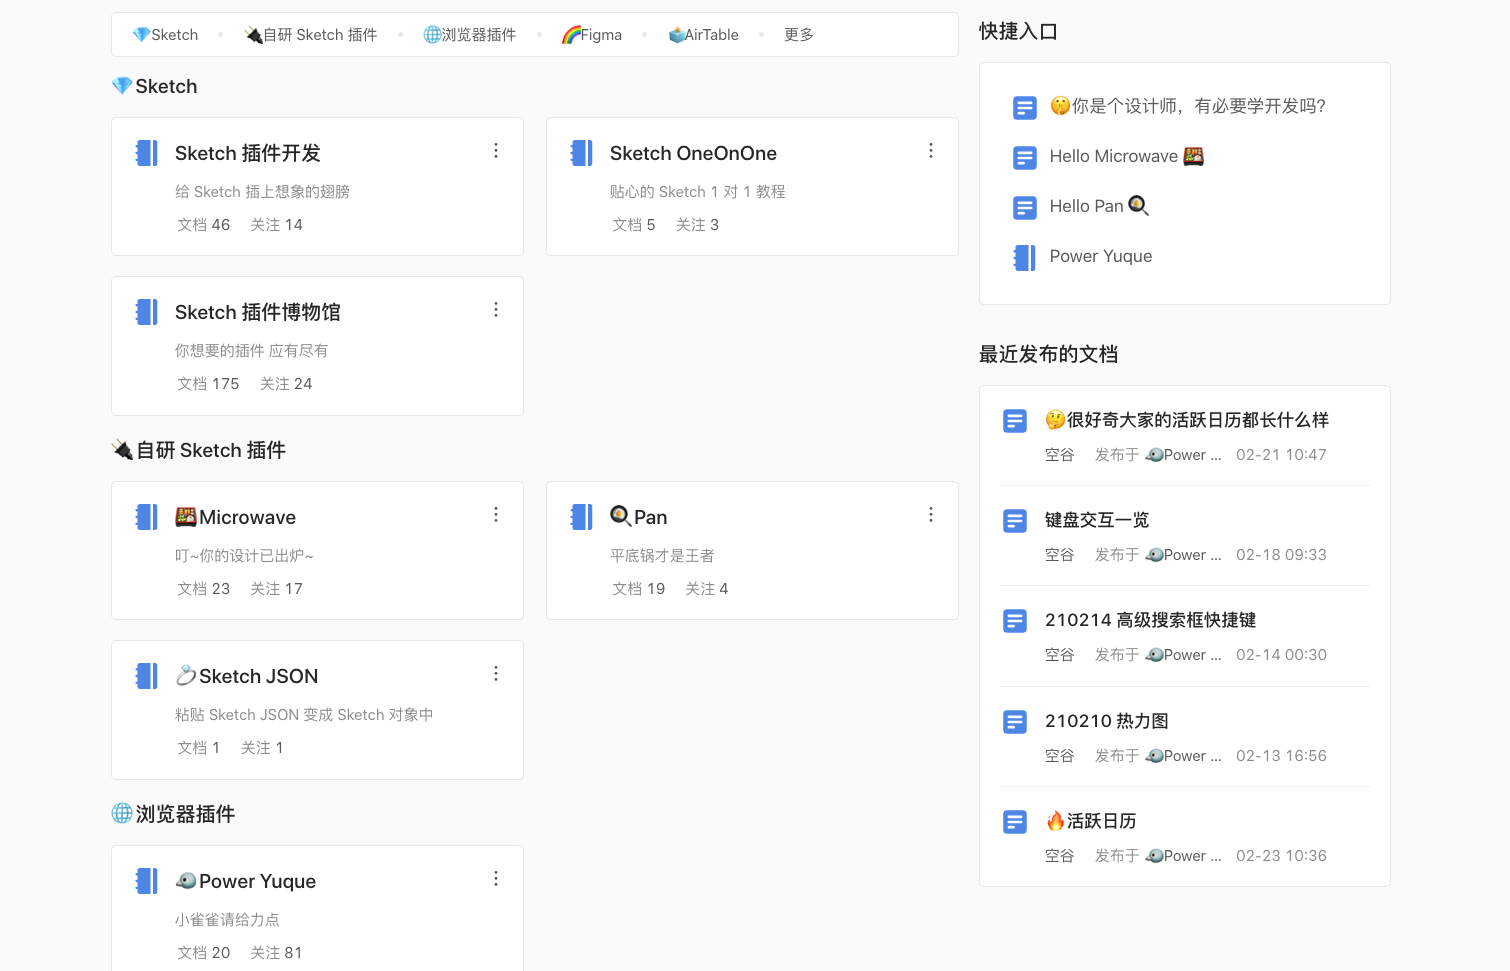1510x971 pixels.
Task: Click timestamp 02-14 00:30
Action: 1281,655
